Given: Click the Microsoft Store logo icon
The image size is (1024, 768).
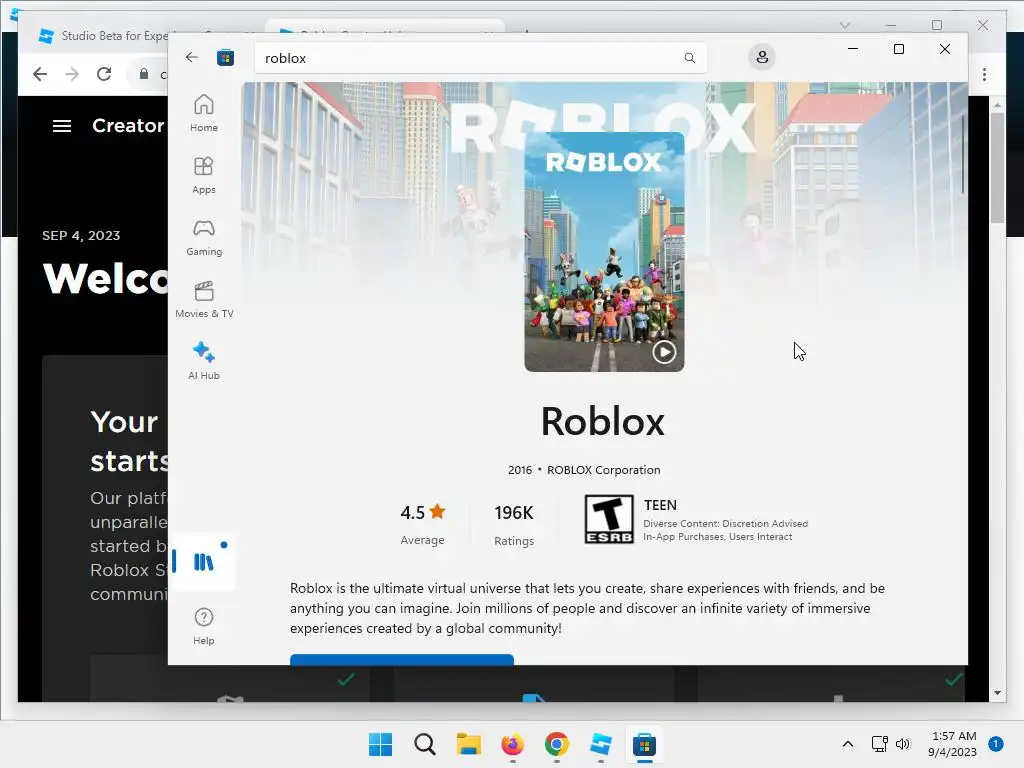Looking at the screenshot, I should click(225, 57).
